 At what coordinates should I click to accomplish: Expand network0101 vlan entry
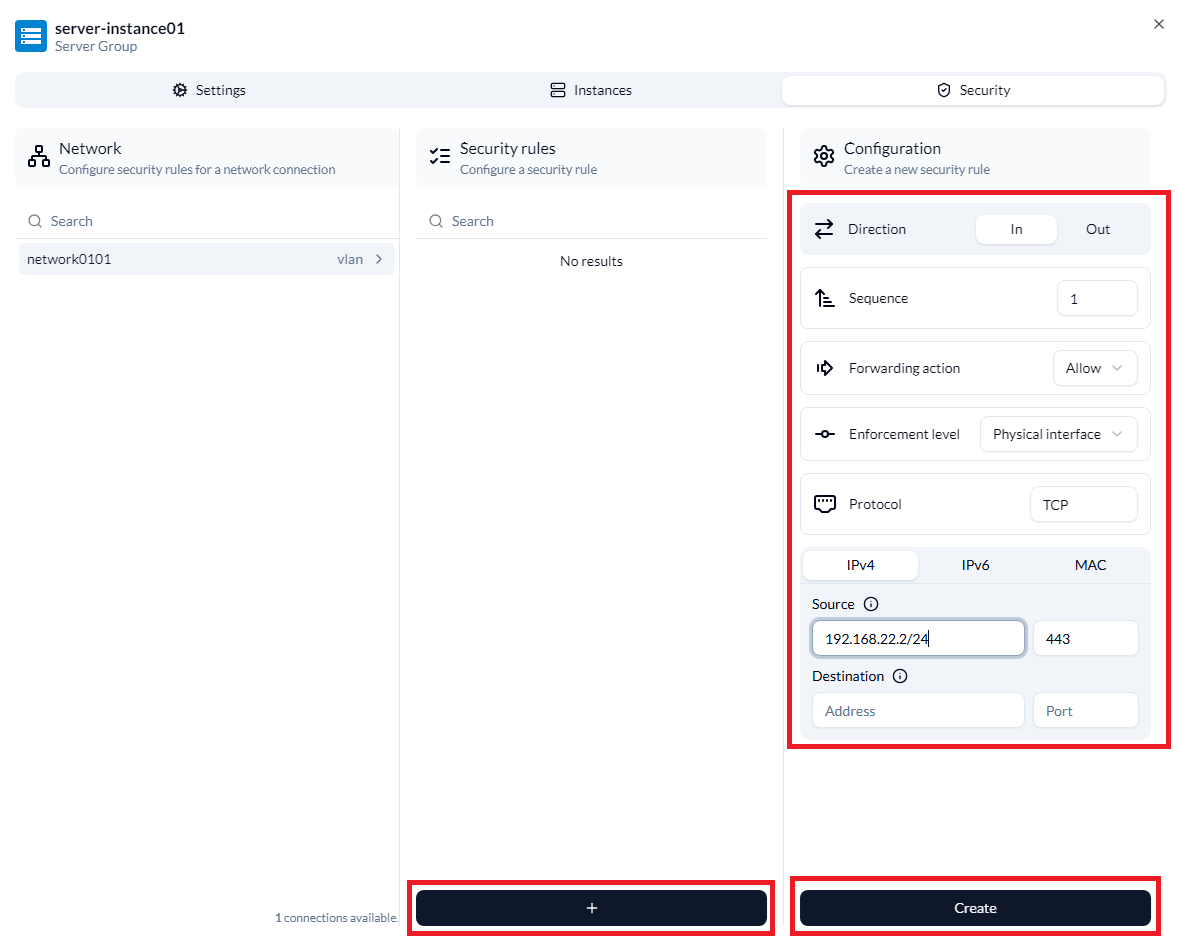click(x=379, y=259)
